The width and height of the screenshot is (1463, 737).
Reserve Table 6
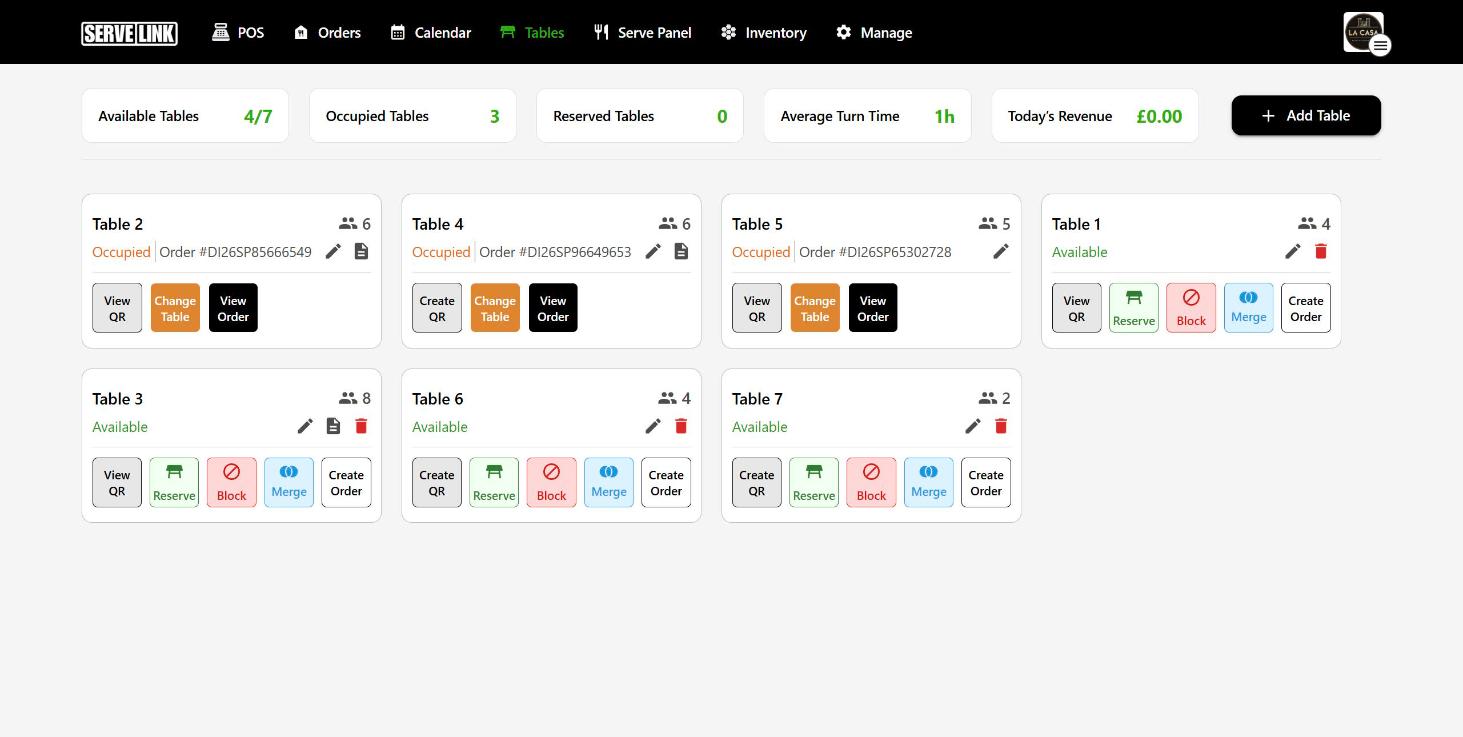[494, 483]
